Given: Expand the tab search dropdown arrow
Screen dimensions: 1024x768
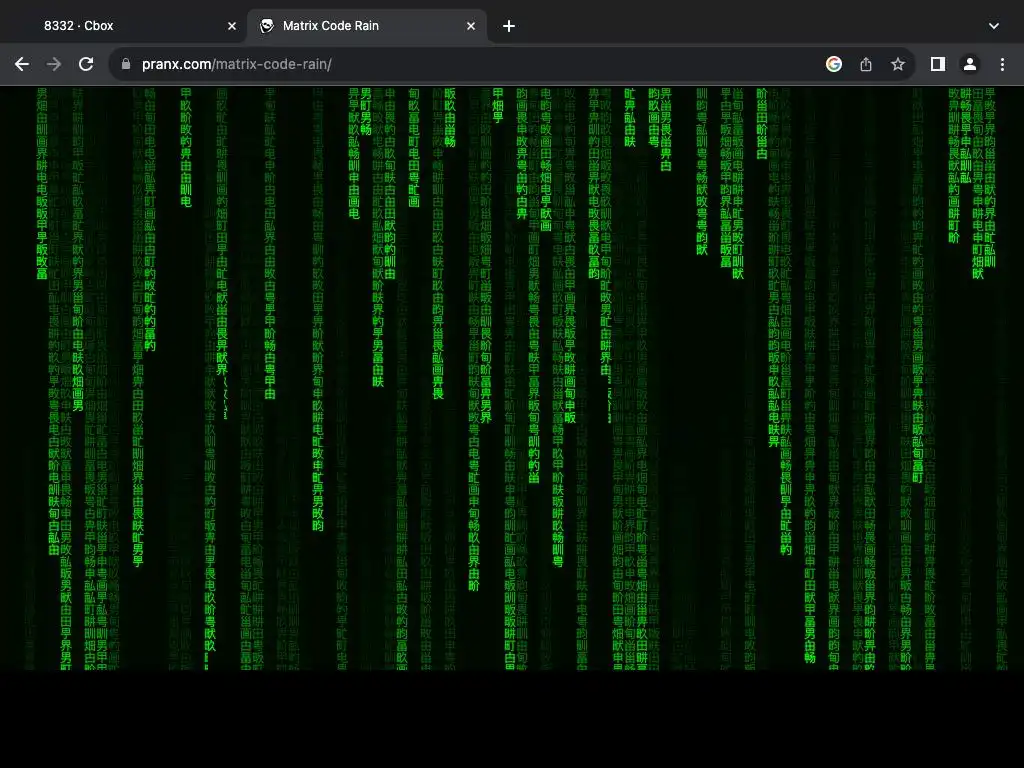Looking at the screenshot, I should 994,26.
